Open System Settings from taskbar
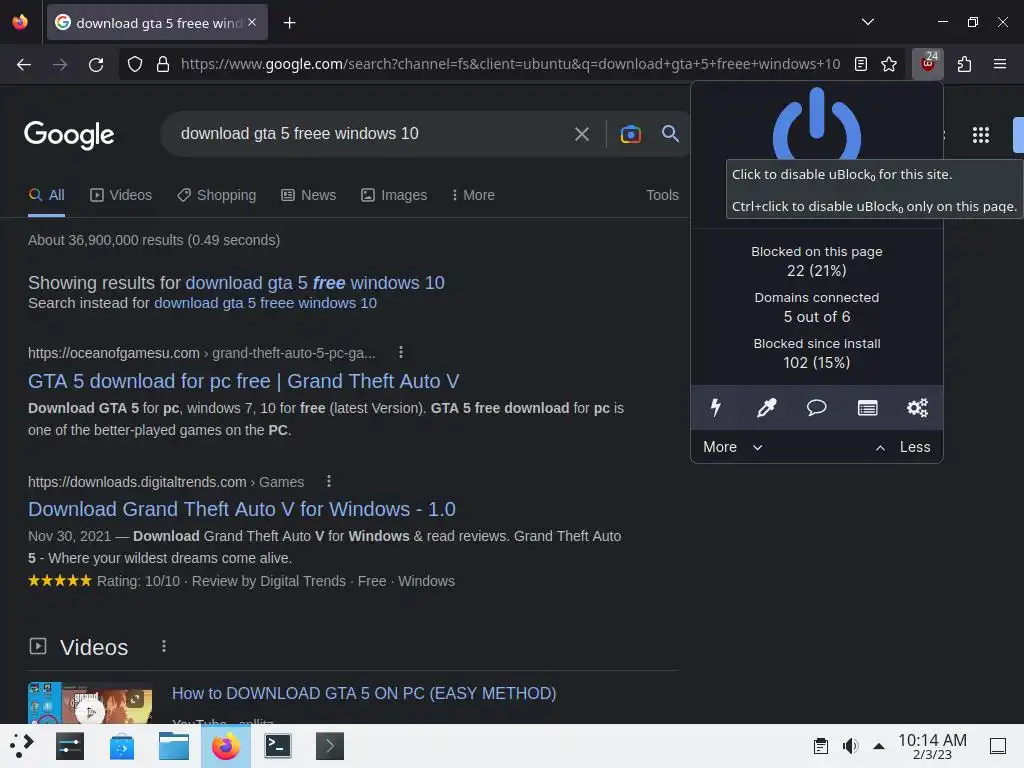Viewport: 1024px width, 768px height. [70, 746]
